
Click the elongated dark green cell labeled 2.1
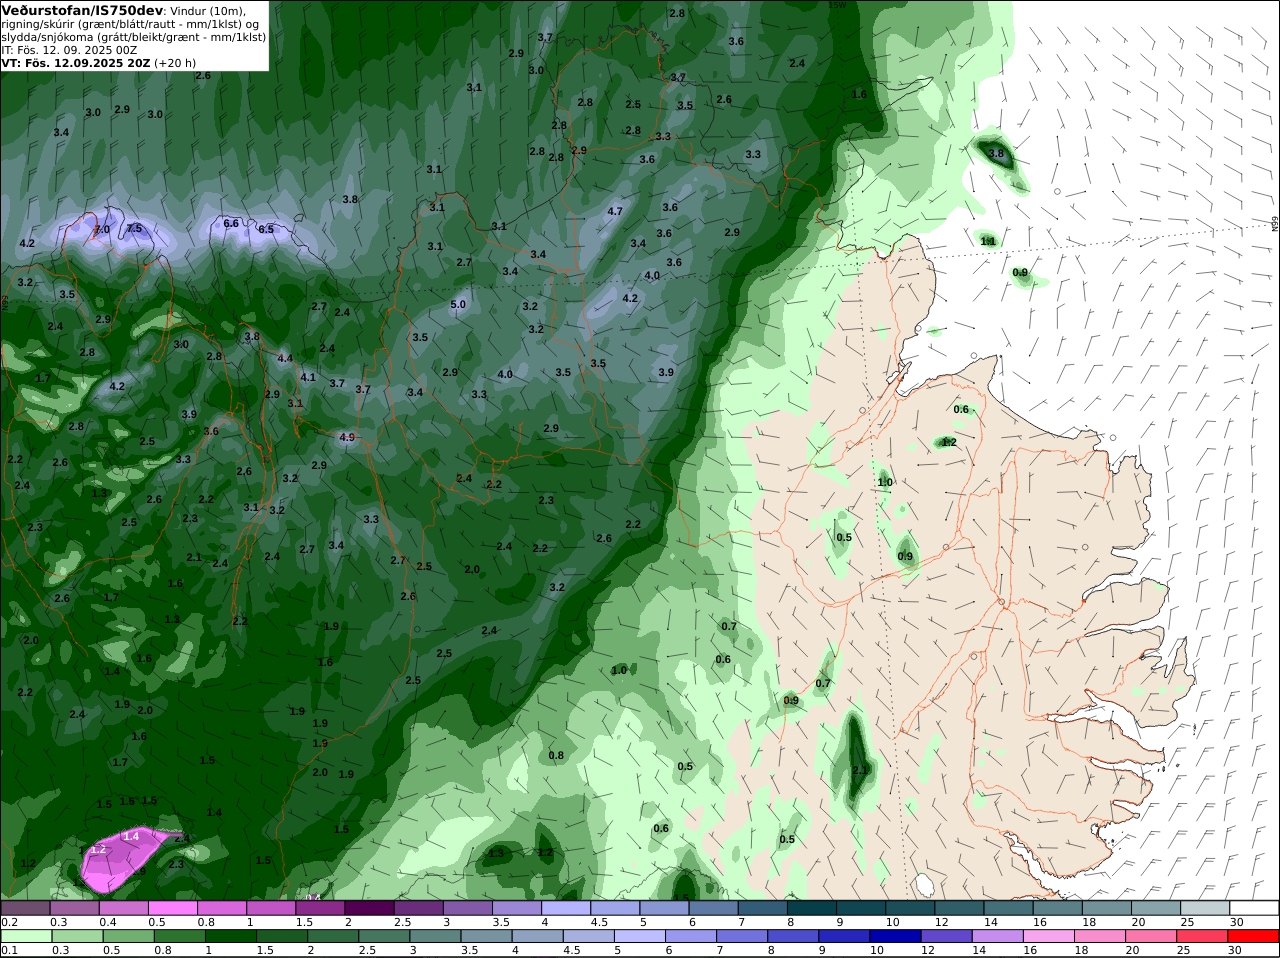pos(857,760)
